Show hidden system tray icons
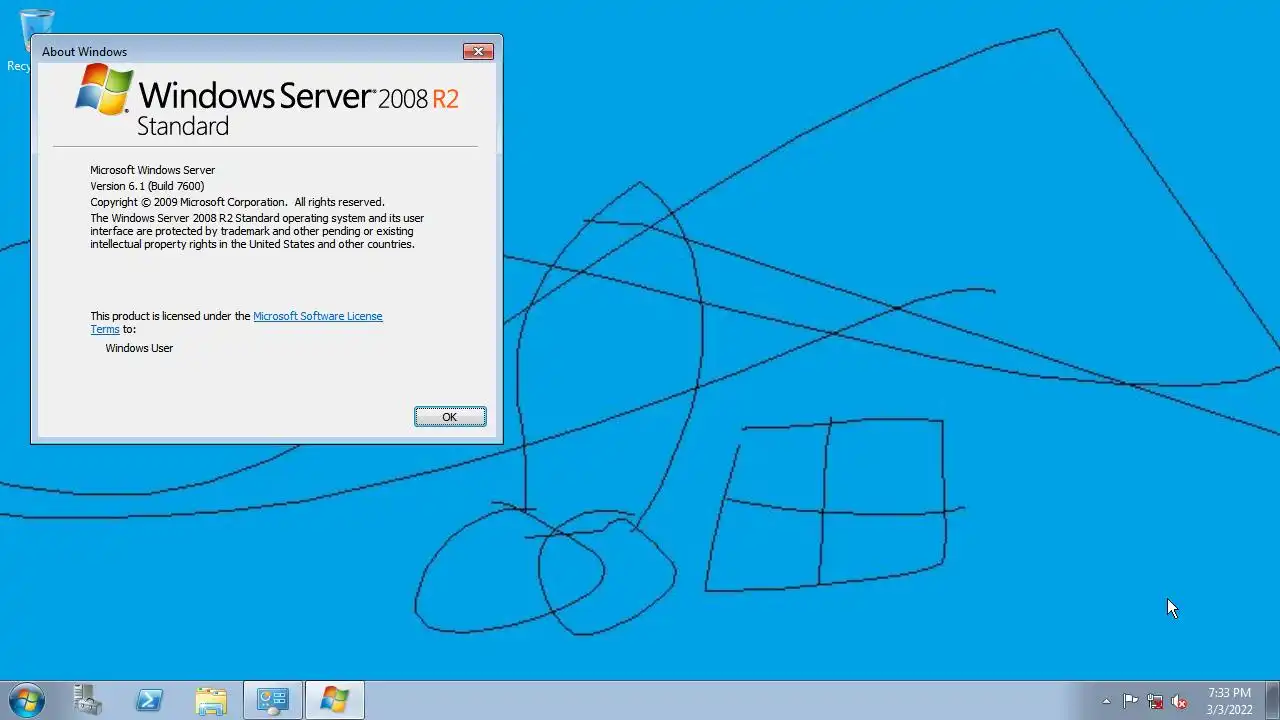Viewport: 1280px width, 720px height. (1106, 701)
